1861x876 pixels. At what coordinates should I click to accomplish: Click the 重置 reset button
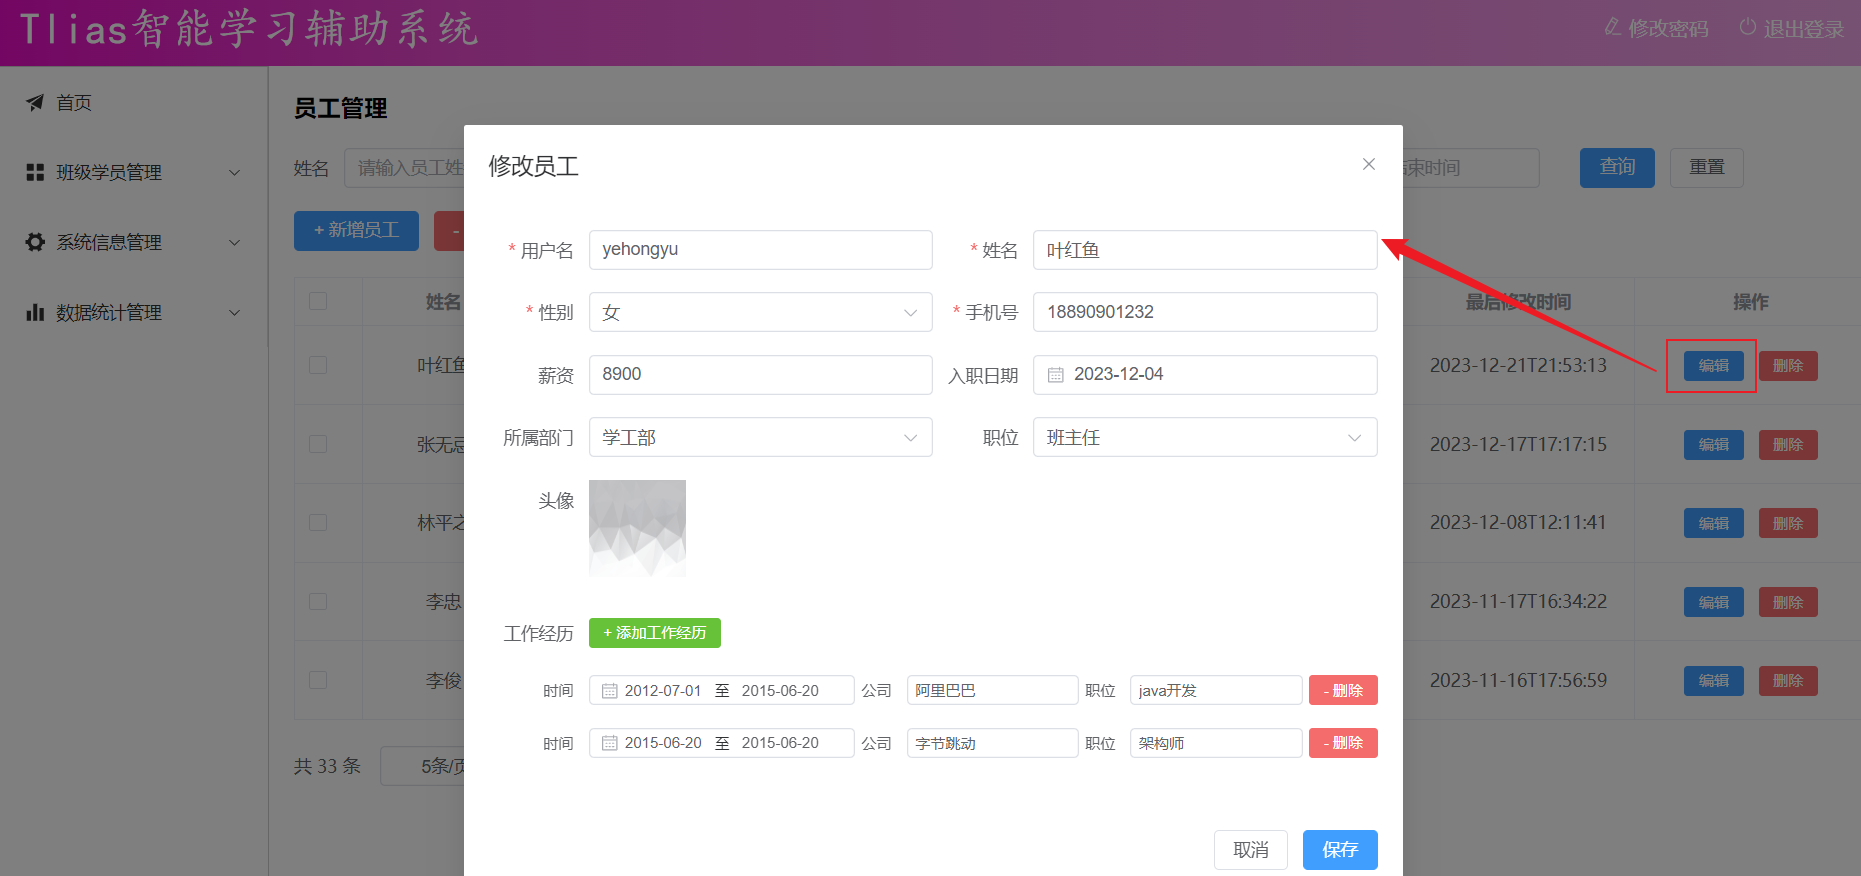[x=1707, y=167]
